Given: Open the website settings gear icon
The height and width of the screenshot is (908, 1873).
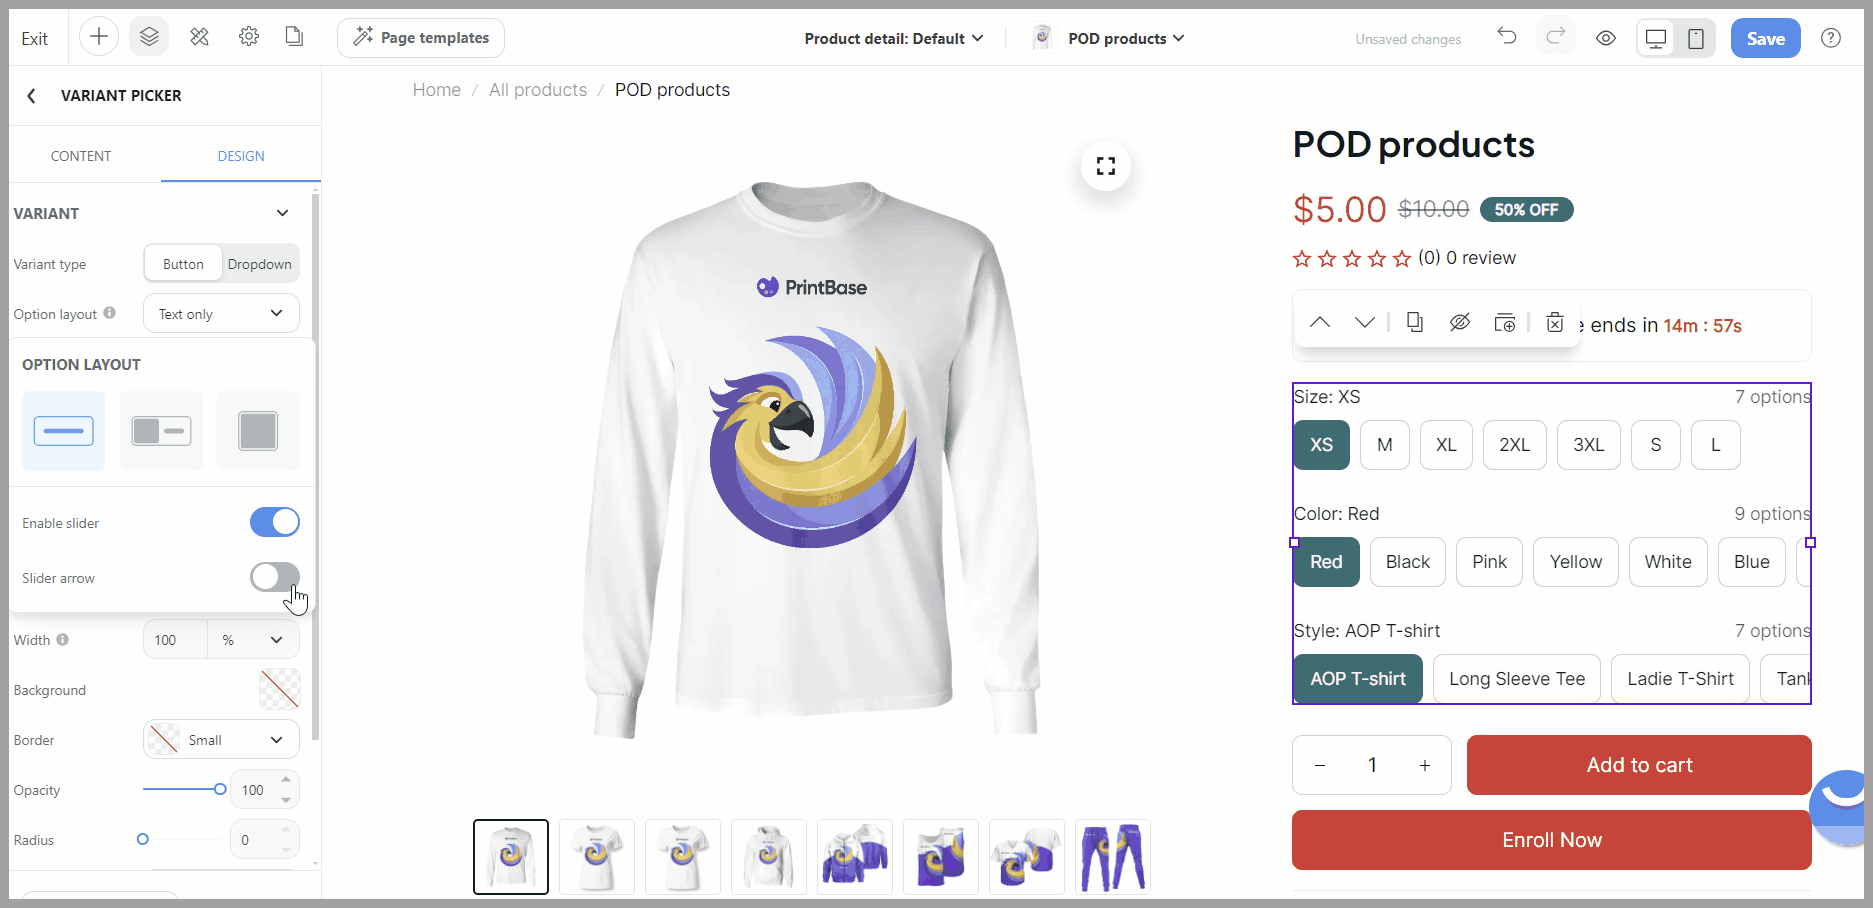Looking at the screenshot, I should click(x=249, y=37).
